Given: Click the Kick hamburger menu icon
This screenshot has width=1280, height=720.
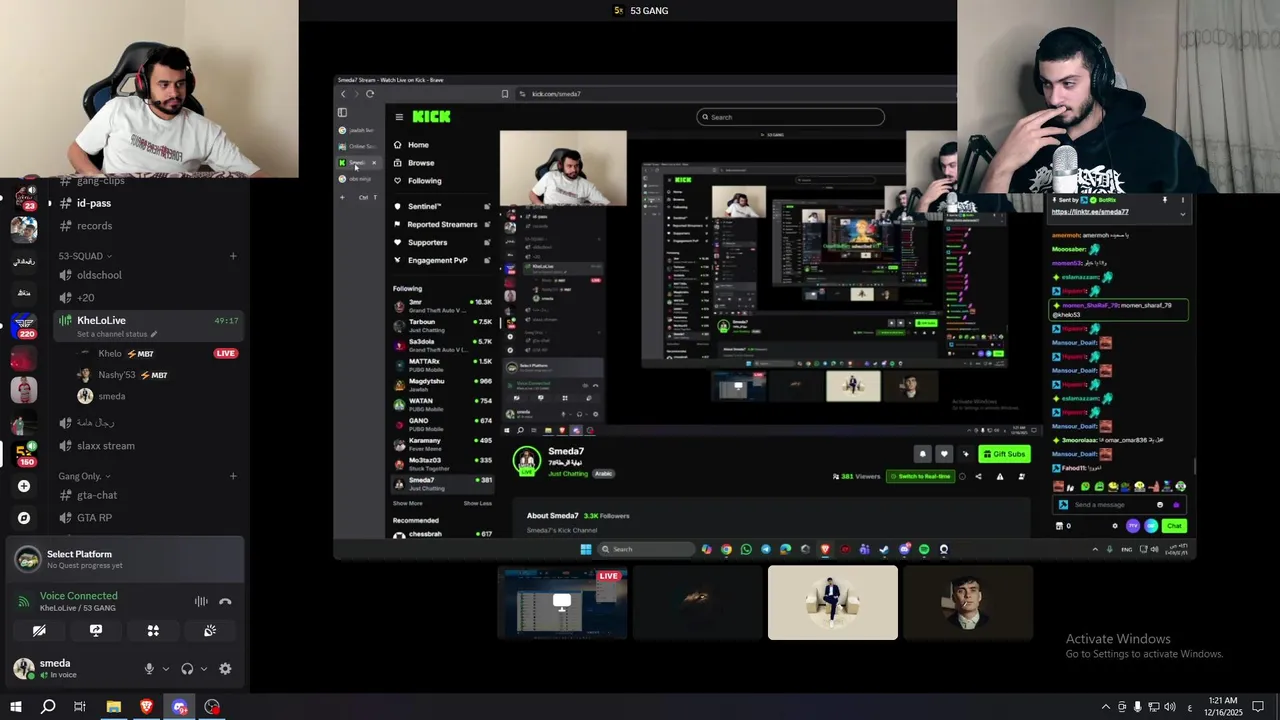Looking at the screenshot, I should [399, 117].
